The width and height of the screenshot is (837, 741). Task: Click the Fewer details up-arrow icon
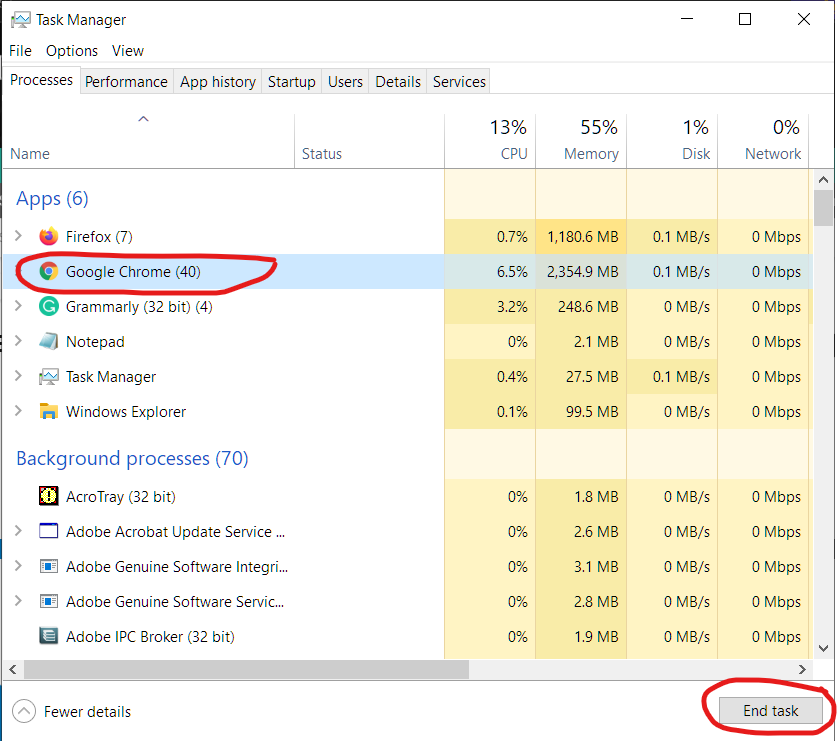click(x=24, y=711)
